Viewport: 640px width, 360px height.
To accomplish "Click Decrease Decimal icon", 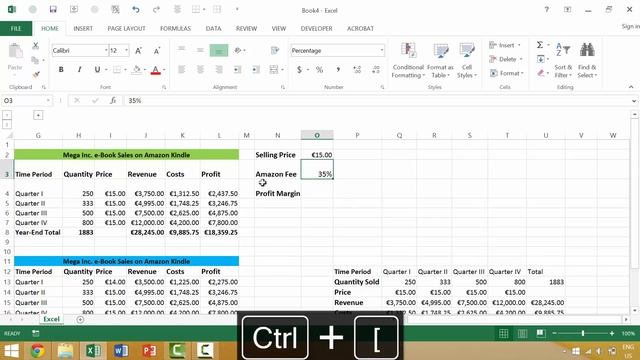I will coord(376,70).
